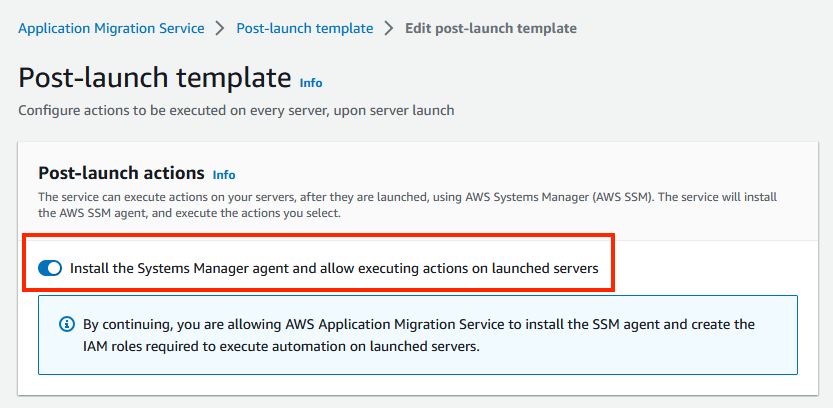
Task: Click the chevron after Application Migration Service breadcrumb
Action: click(x=220, y=28)
